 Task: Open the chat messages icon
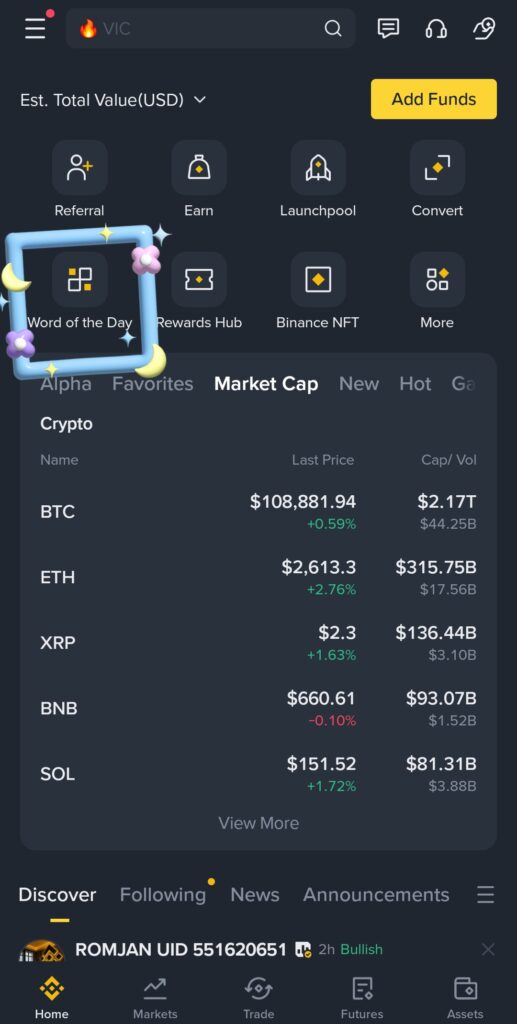point(388,28)
